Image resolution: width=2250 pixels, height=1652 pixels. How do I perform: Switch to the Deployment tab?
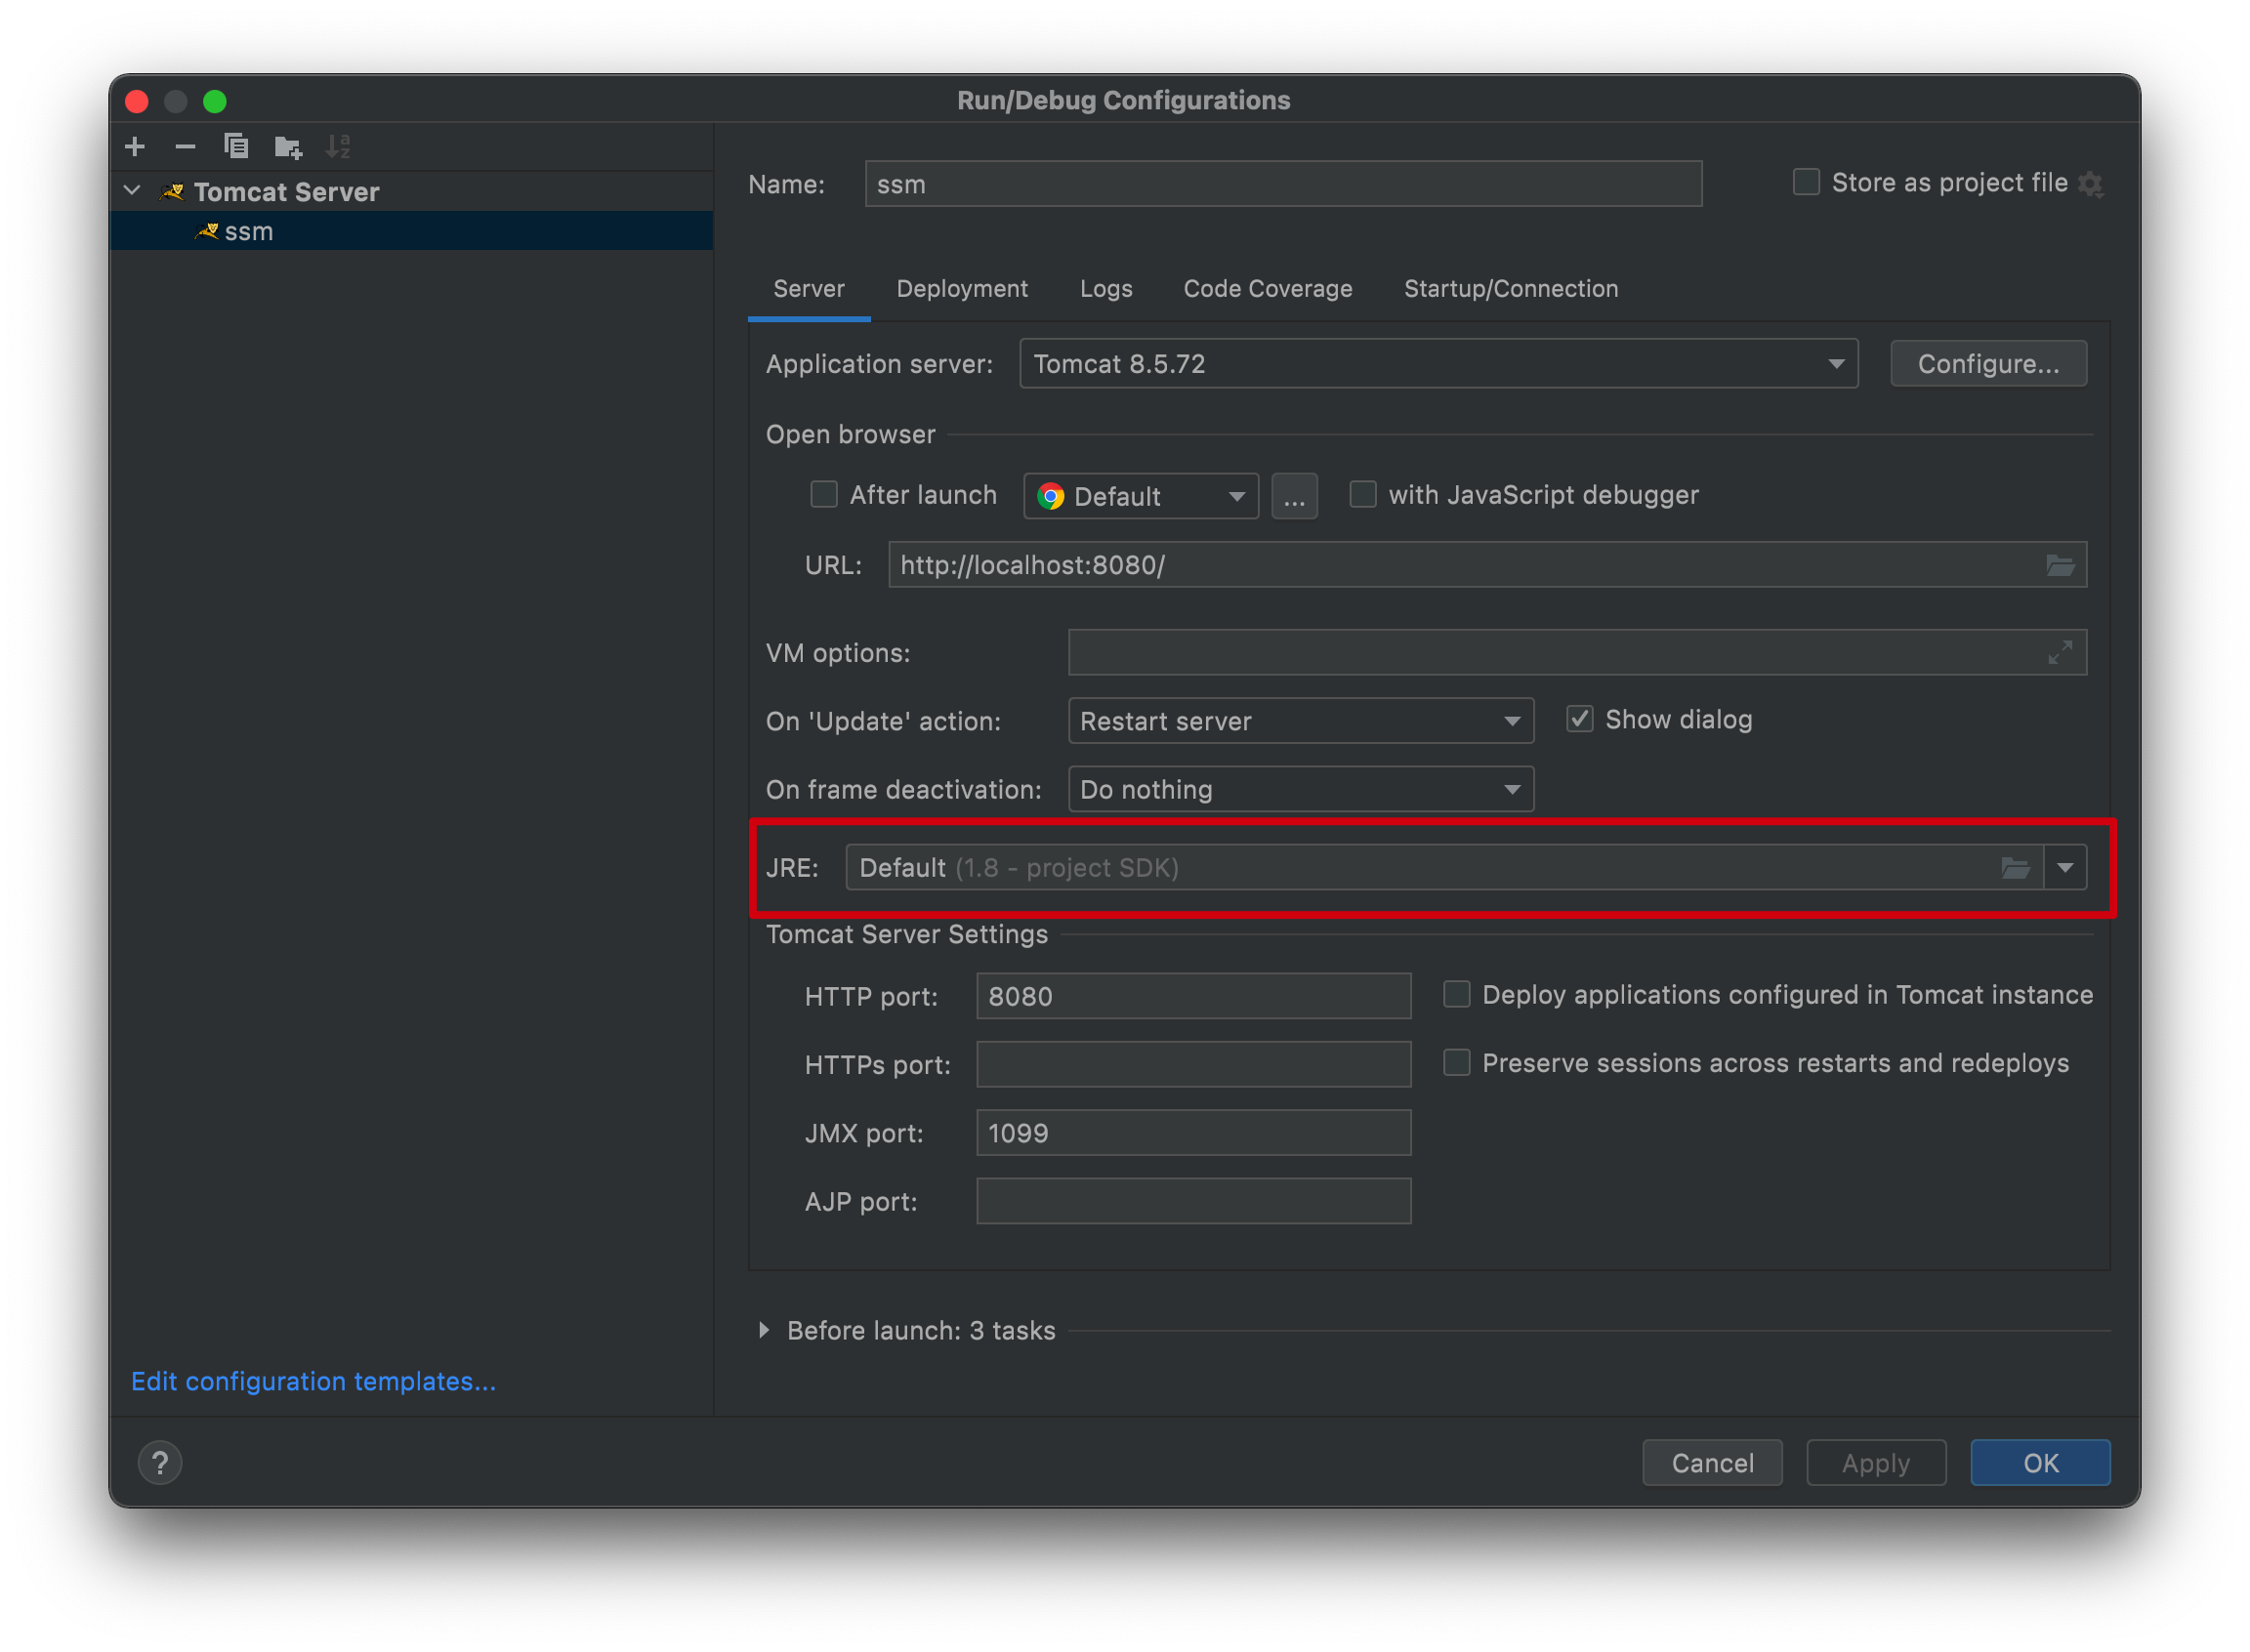pos(968,288)
